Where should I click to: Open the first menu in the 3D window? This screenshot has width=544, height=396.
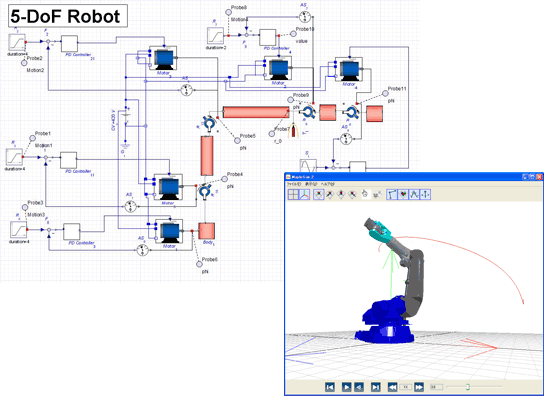click(294, 184)
